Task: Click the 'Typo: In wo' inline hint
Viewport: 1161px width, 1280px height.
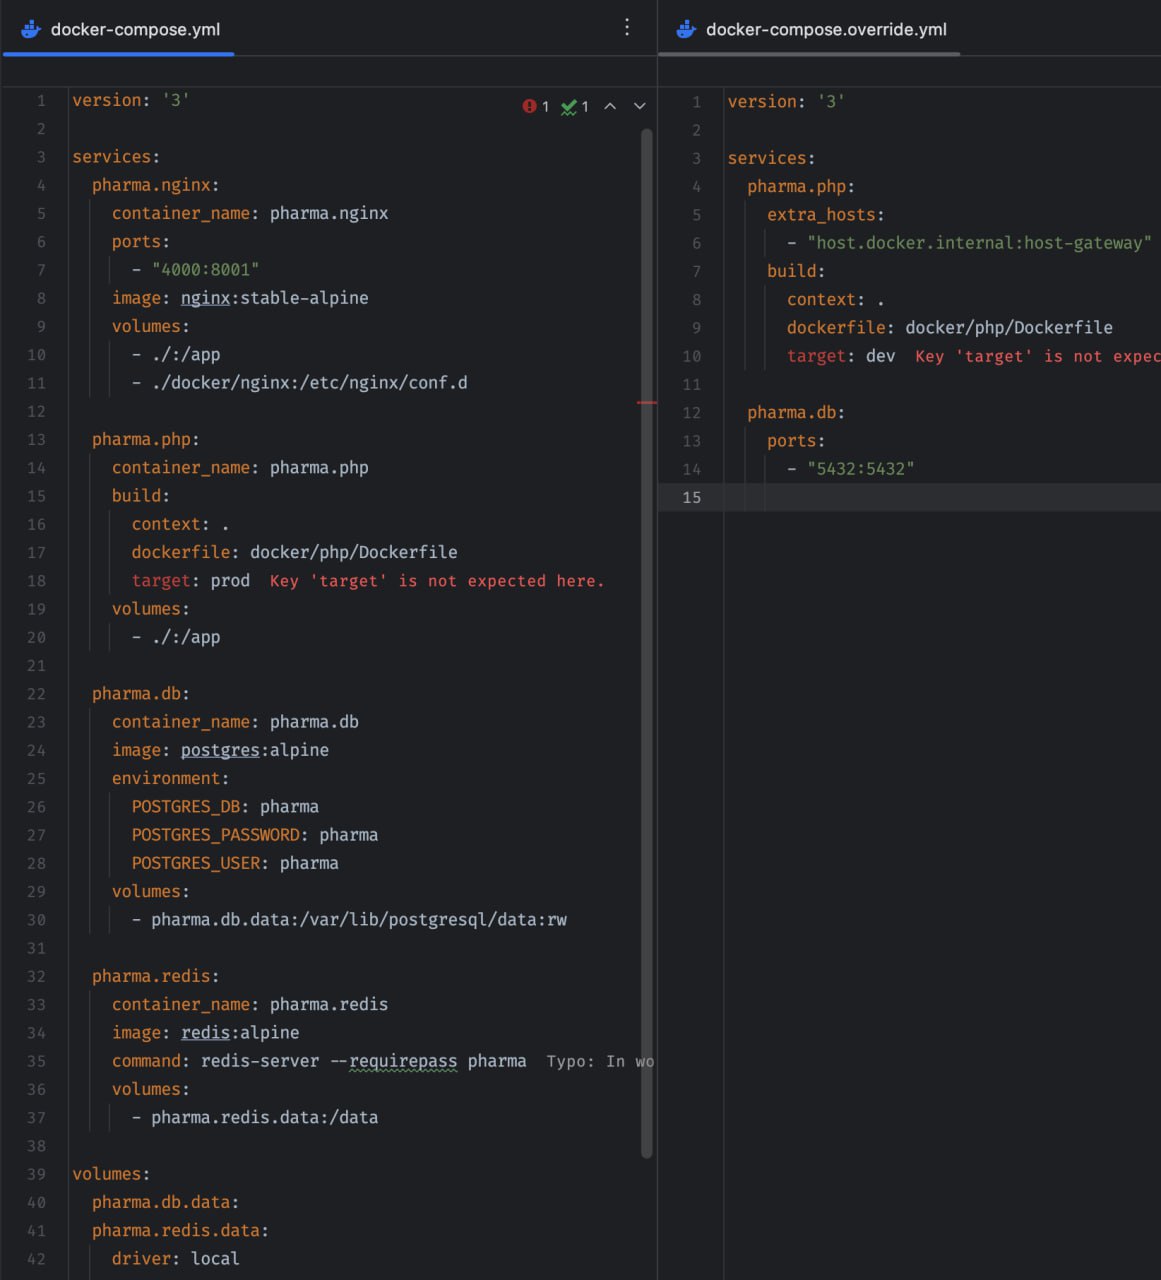Action: tap(600, 1060)
